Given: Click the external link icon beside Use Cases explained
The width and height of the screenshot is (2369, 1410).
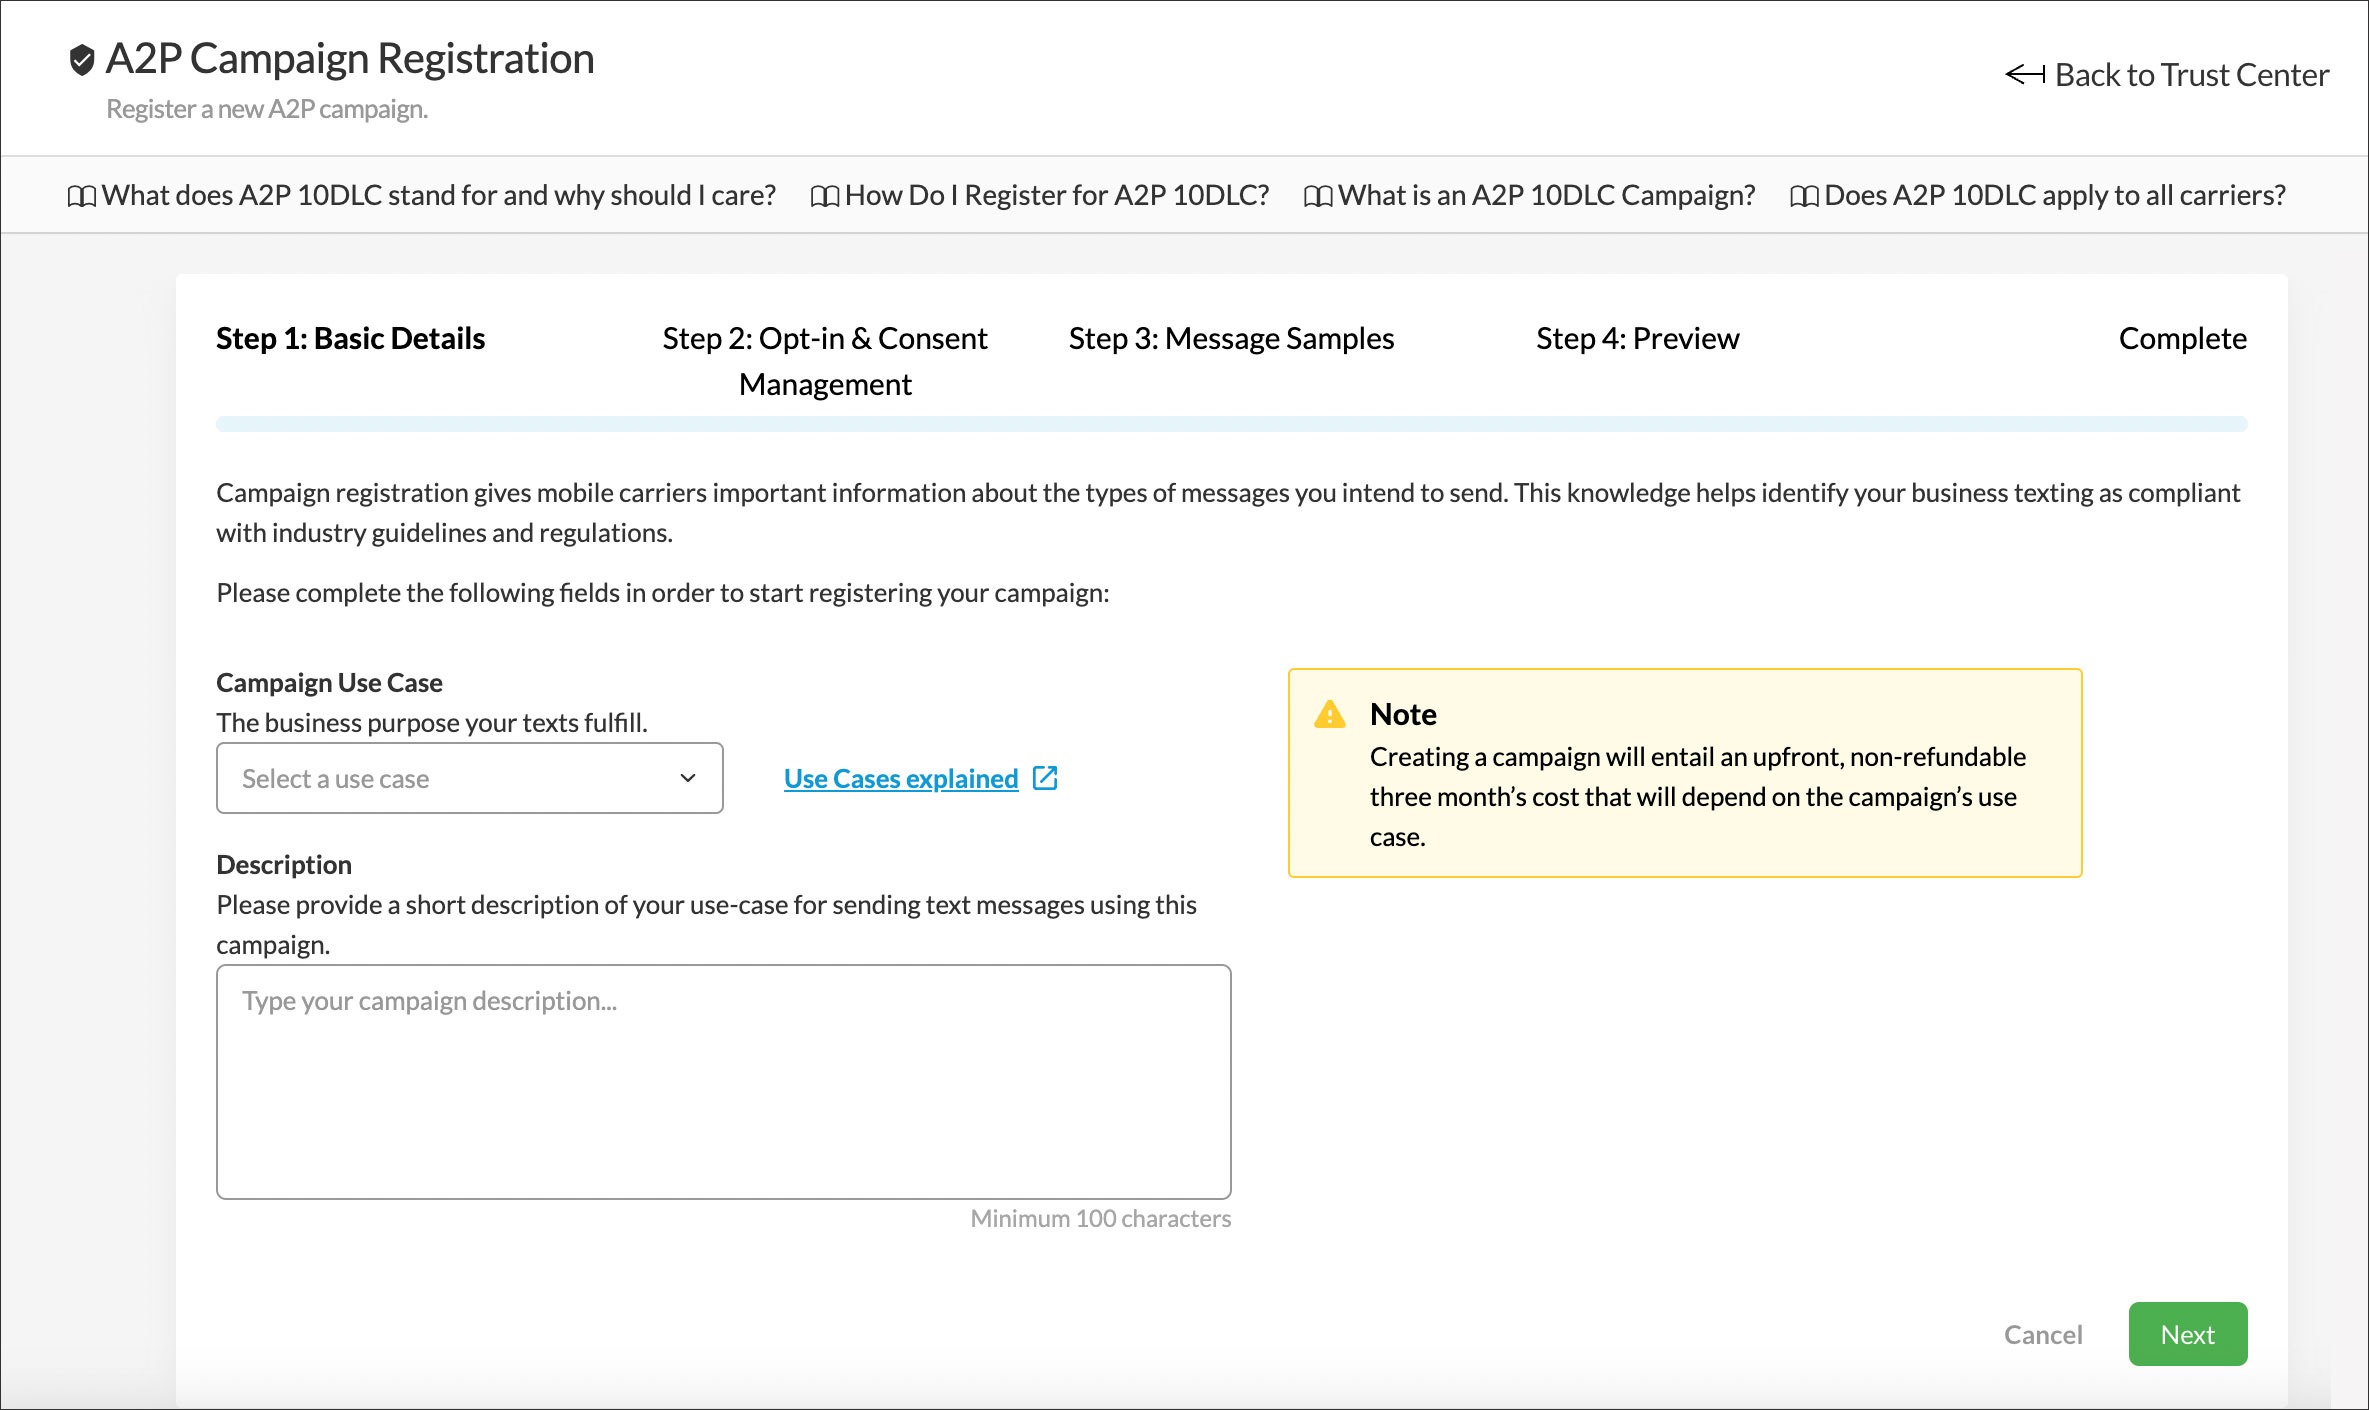Looking at the screenshot, I should pos(1045,778).
